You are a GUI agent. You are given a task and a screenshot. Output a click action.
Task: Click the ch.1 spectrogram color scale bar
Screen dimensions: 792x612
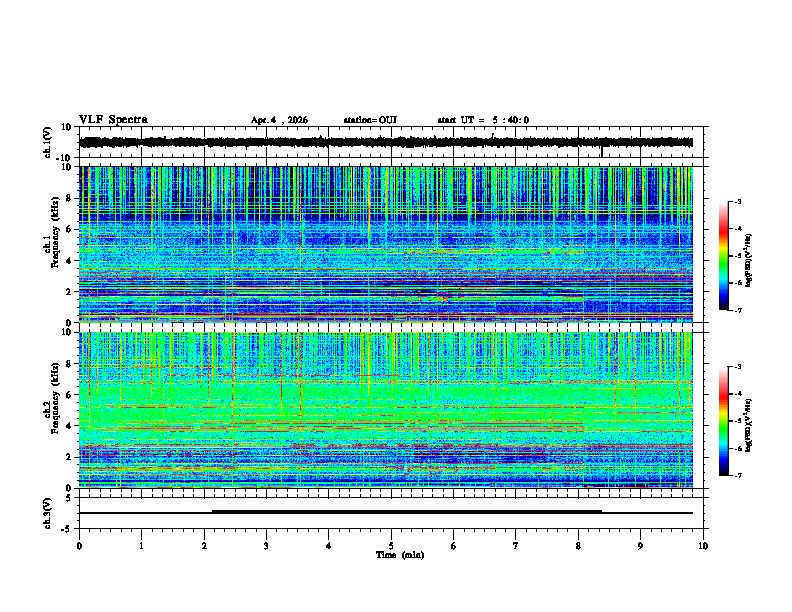point(724,256)
